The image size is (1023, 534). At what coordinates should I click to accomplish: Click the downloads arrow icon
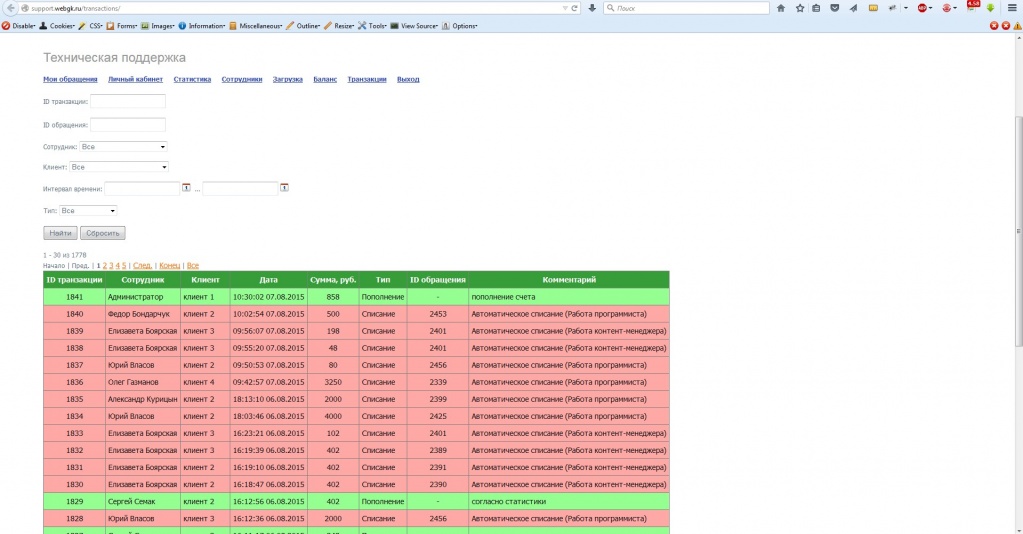pos(592,8)
